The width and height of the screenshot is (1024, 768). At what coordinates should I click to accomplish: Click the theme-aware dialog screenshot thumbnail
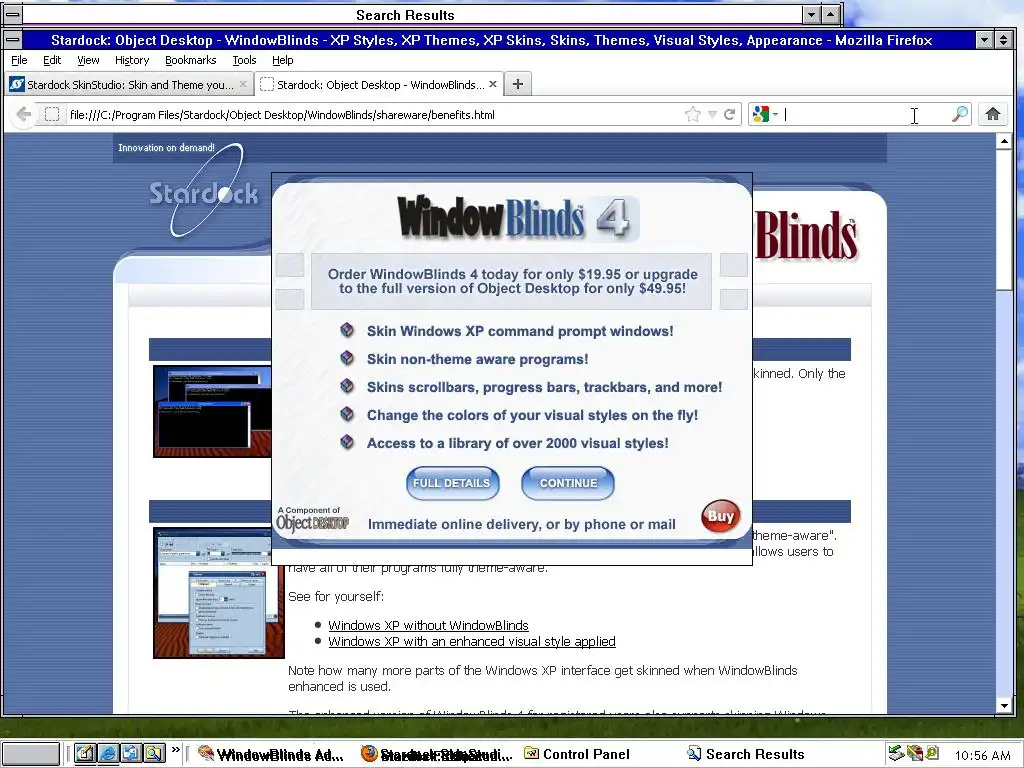[218, 593]
